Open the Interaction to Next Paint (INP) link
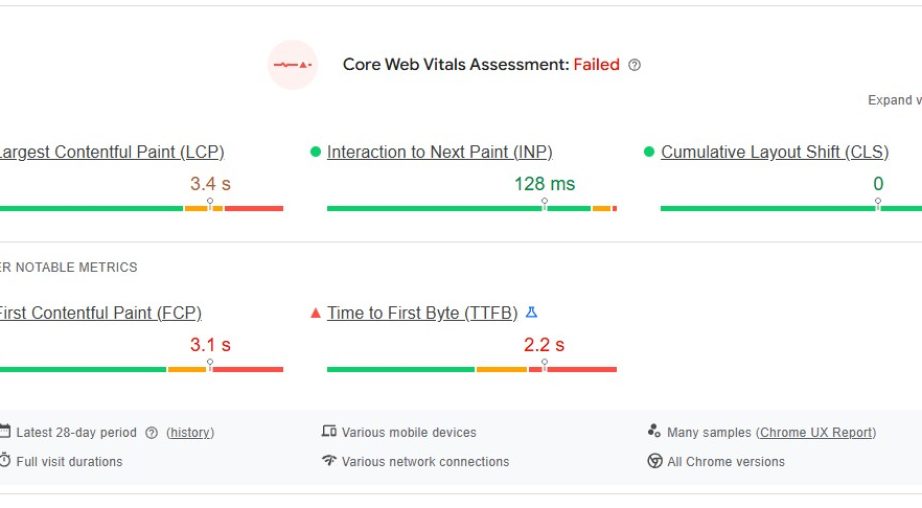This screenshot has height=508, width=922. (x=439, y=152)
